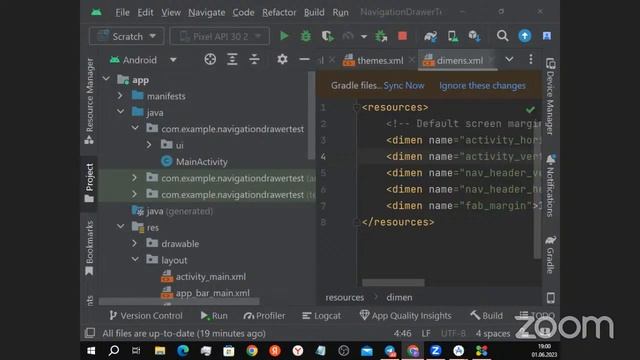Image resolution: width=640 pixels, height=360 pixels.
Task: Run app with coverage shield icon
Action: coord(327,36)
